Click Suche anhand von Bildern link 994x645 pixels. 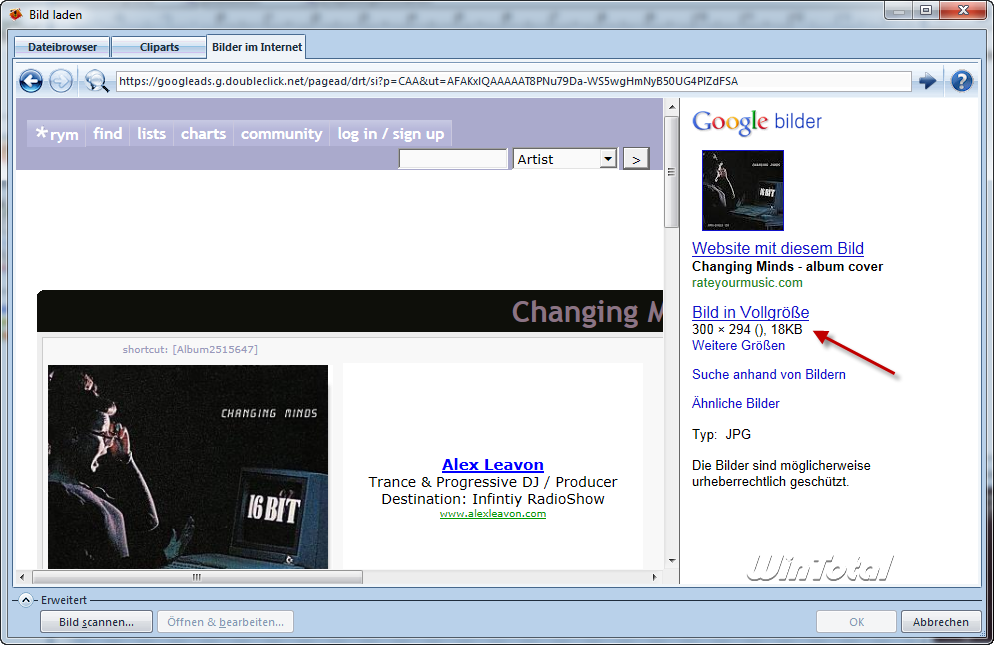tap(769, 374)
